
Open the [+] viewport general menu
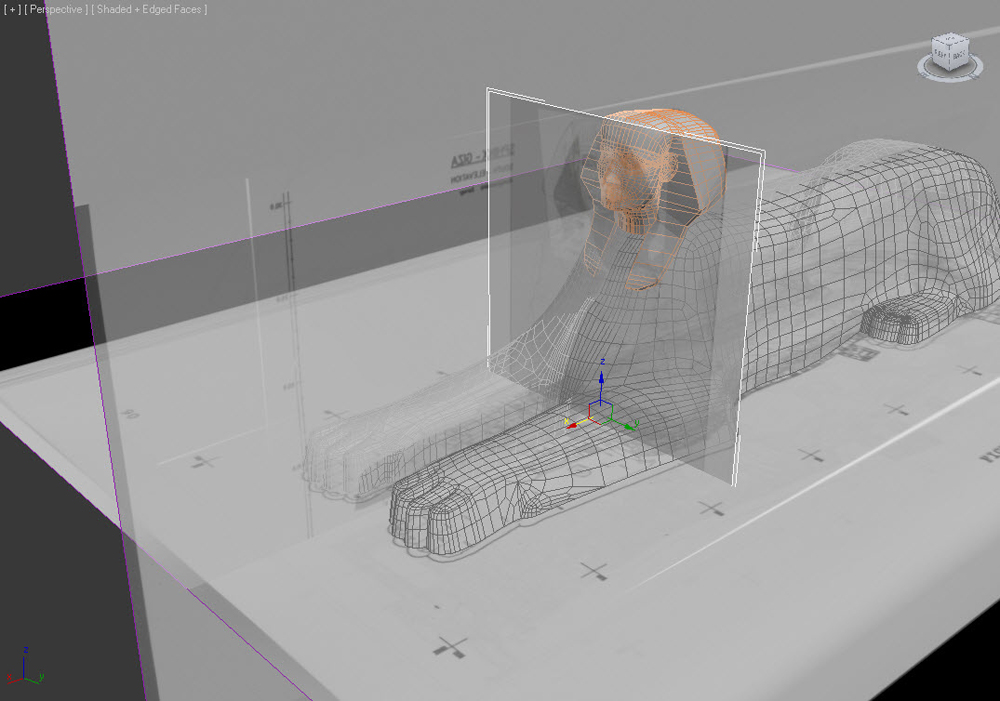(12, 10)
